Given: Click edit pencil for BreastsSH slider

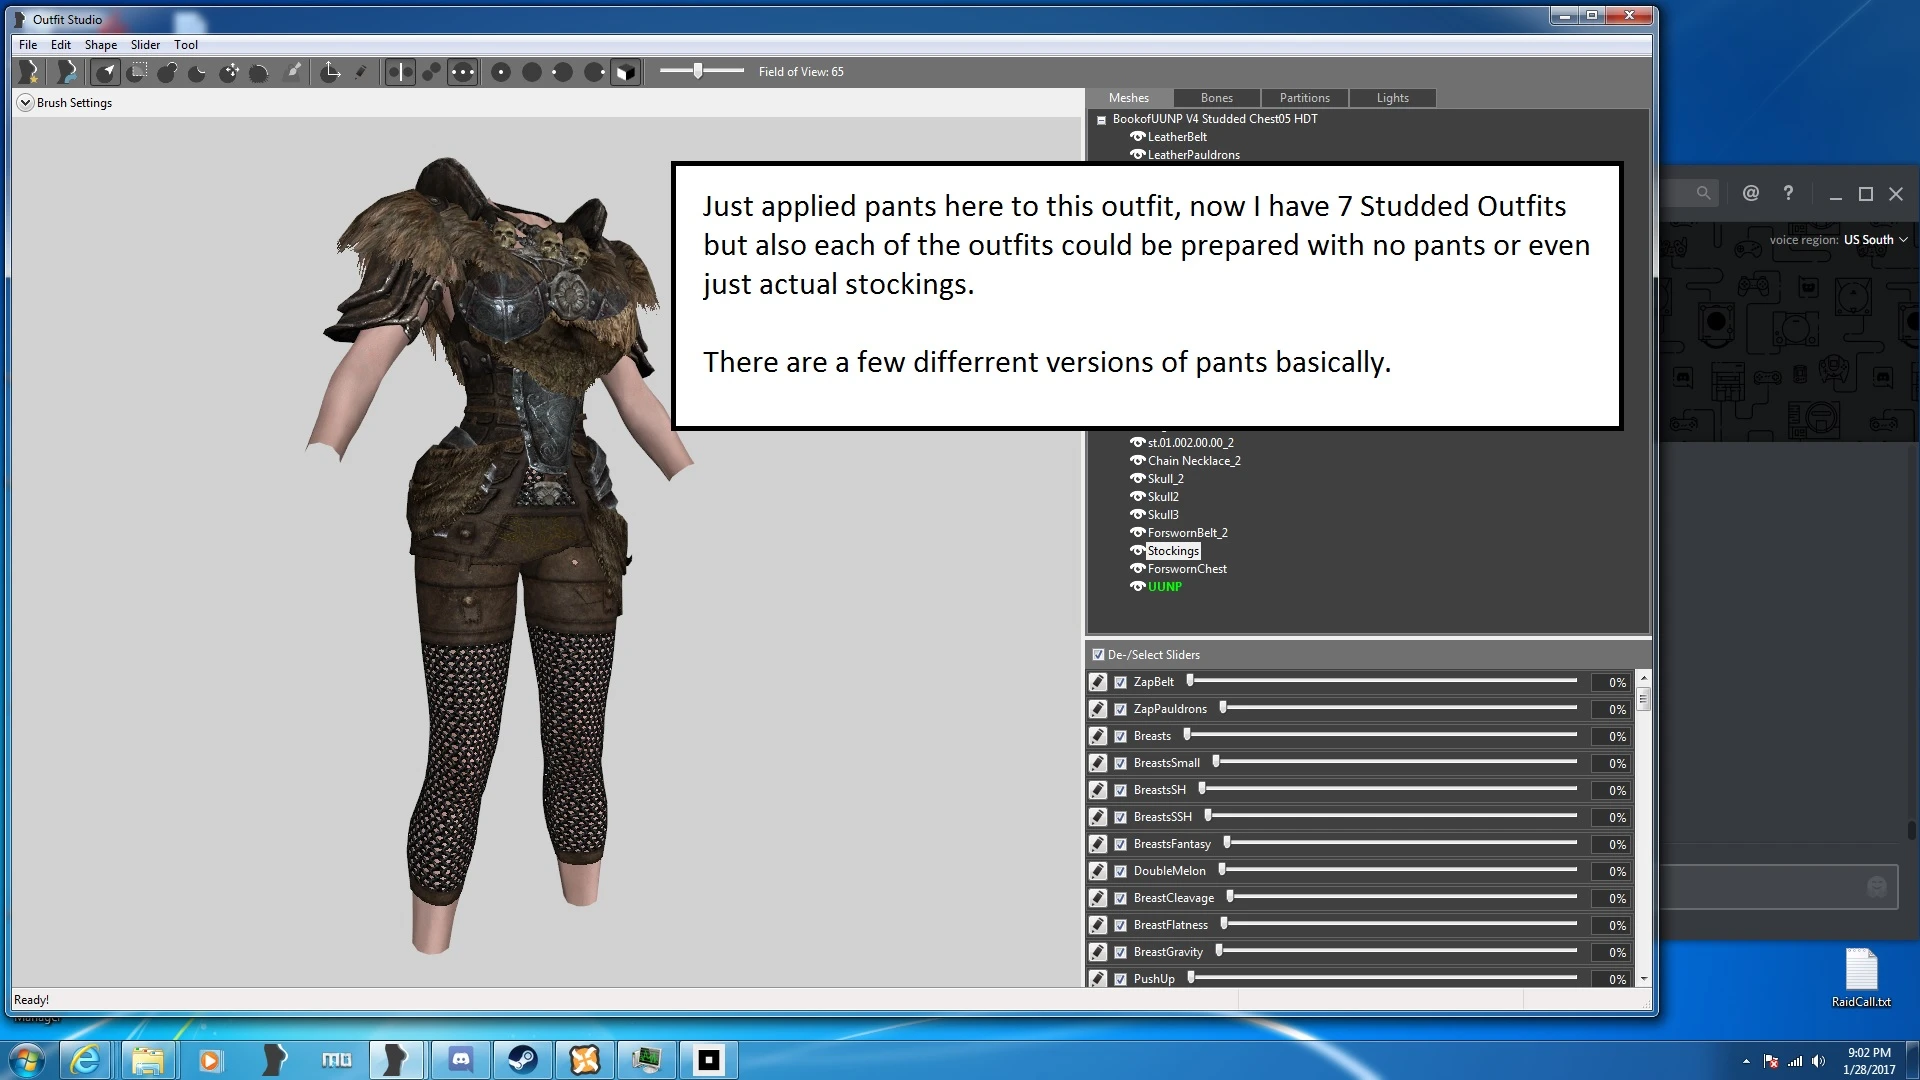Looking at the screenshot, I should [1098, 790].
